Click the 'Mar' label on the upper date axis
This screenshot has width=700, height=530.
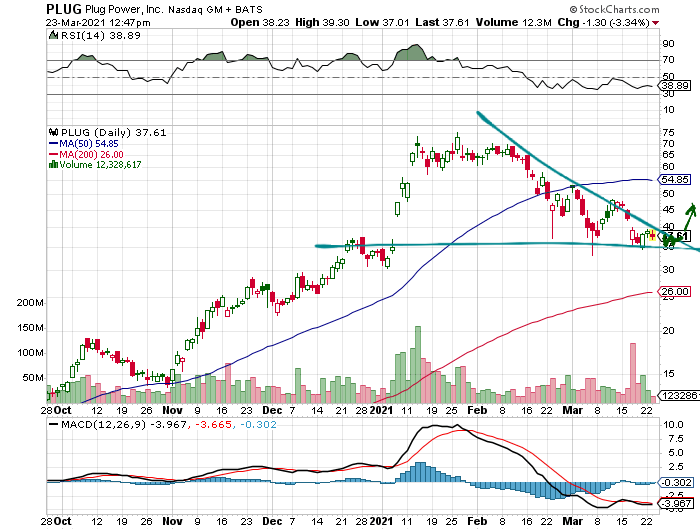coord(572,410)
